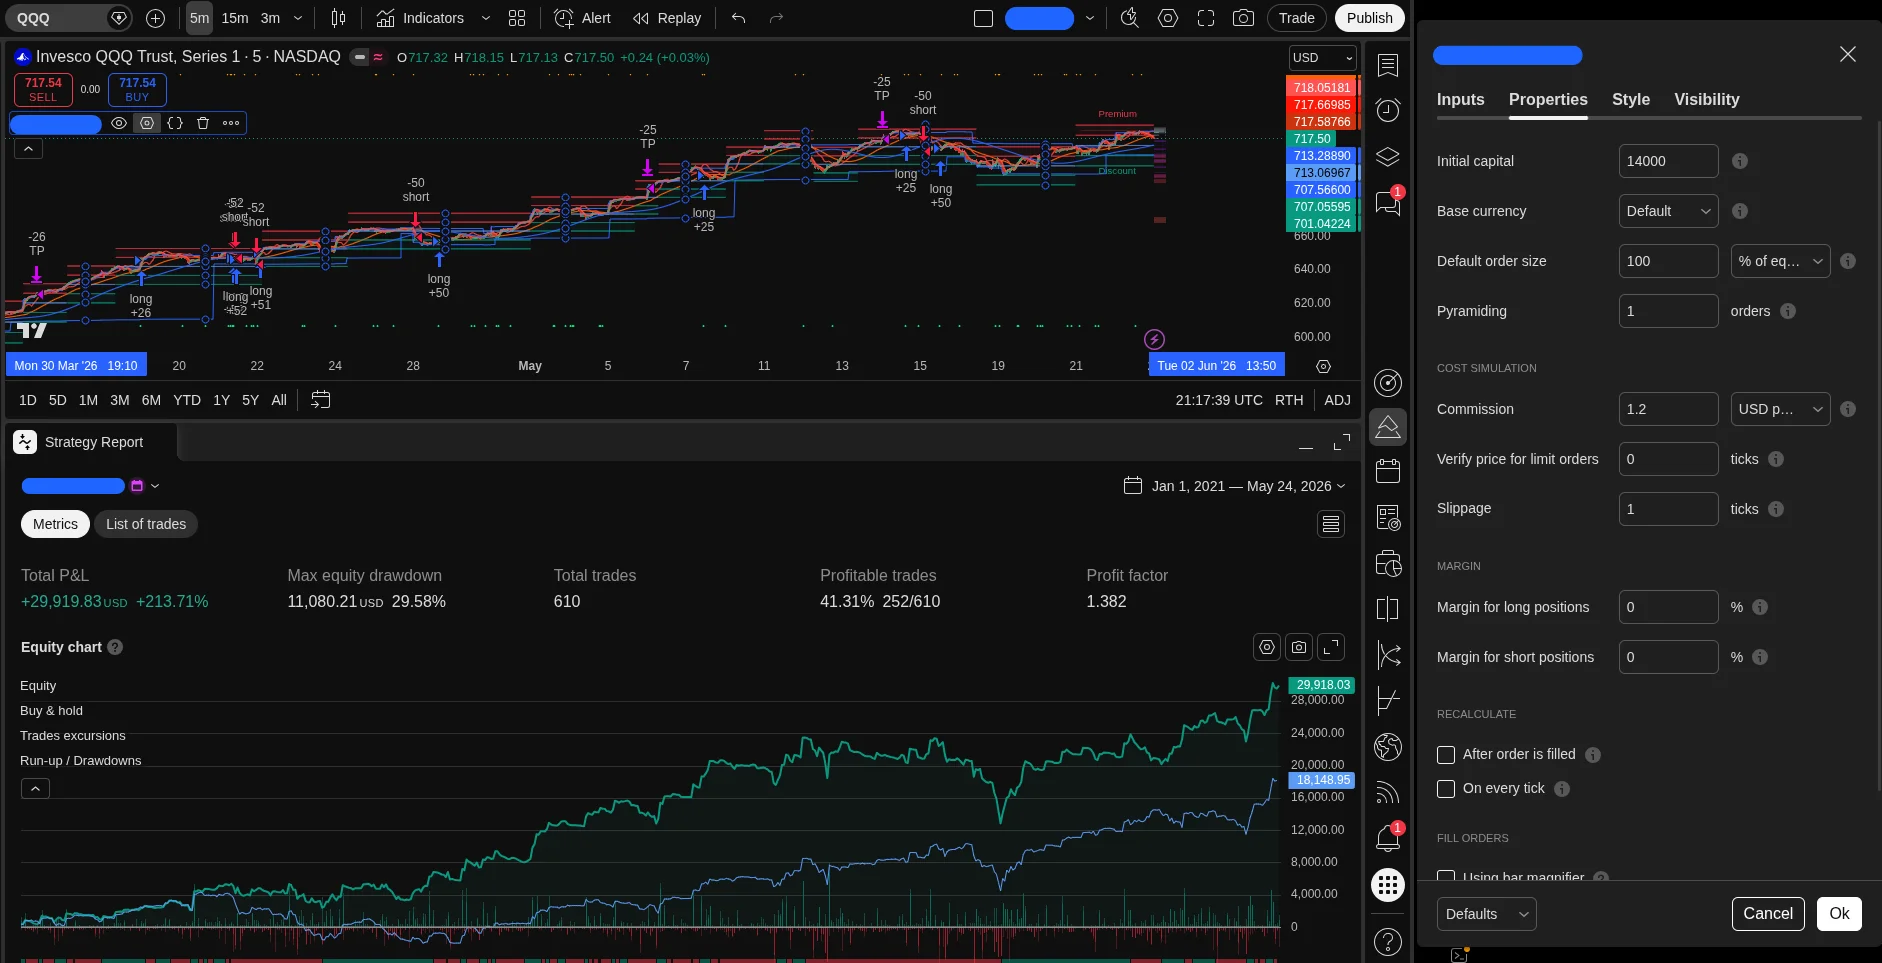Viewport: 1882px width, 963px height.
Task: Open the Defaults dropdown
Action: point(1486,914)
